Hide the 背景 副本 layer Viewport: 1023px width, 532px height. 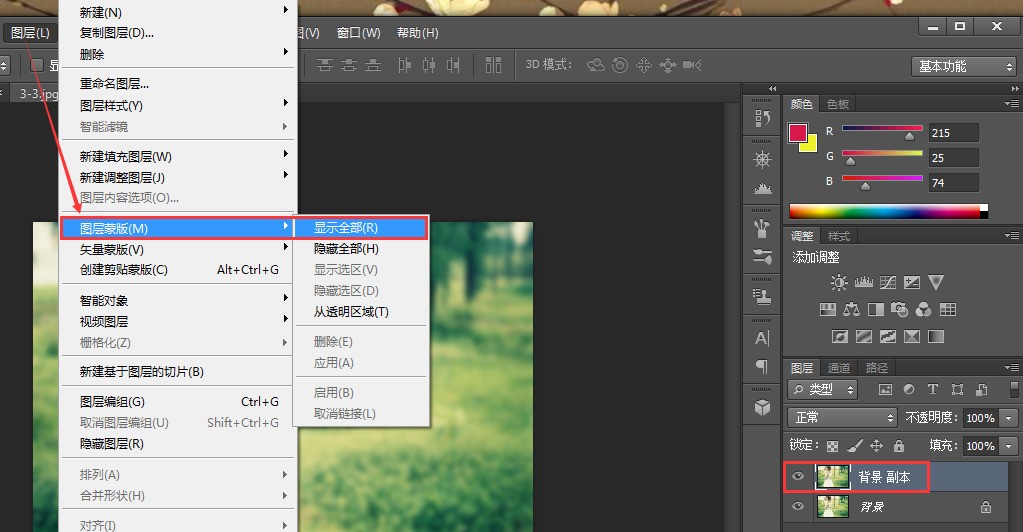click(x=798, y=477)
